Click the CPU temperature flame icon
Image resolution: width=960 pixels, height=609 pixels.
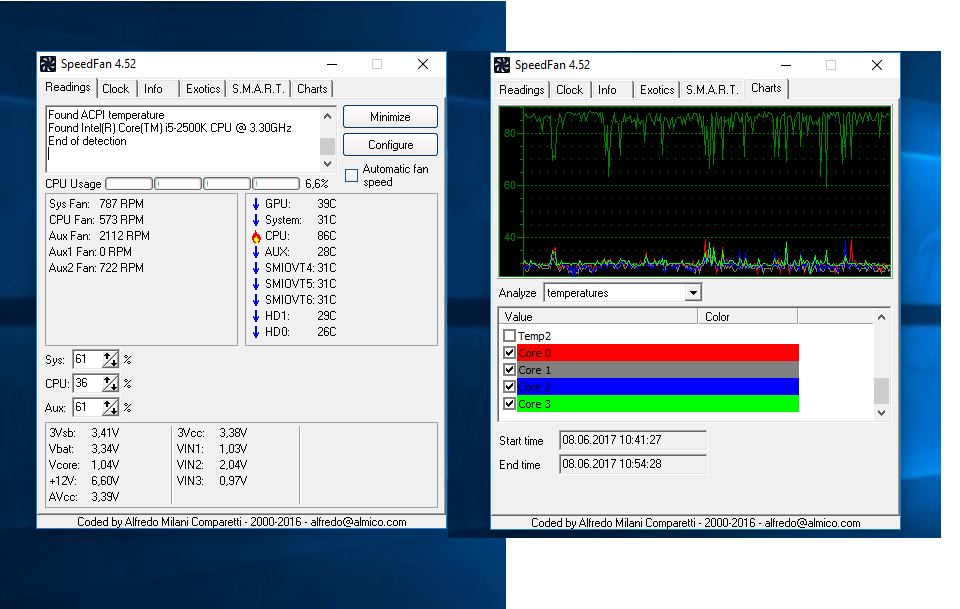(x=256, y=236)
